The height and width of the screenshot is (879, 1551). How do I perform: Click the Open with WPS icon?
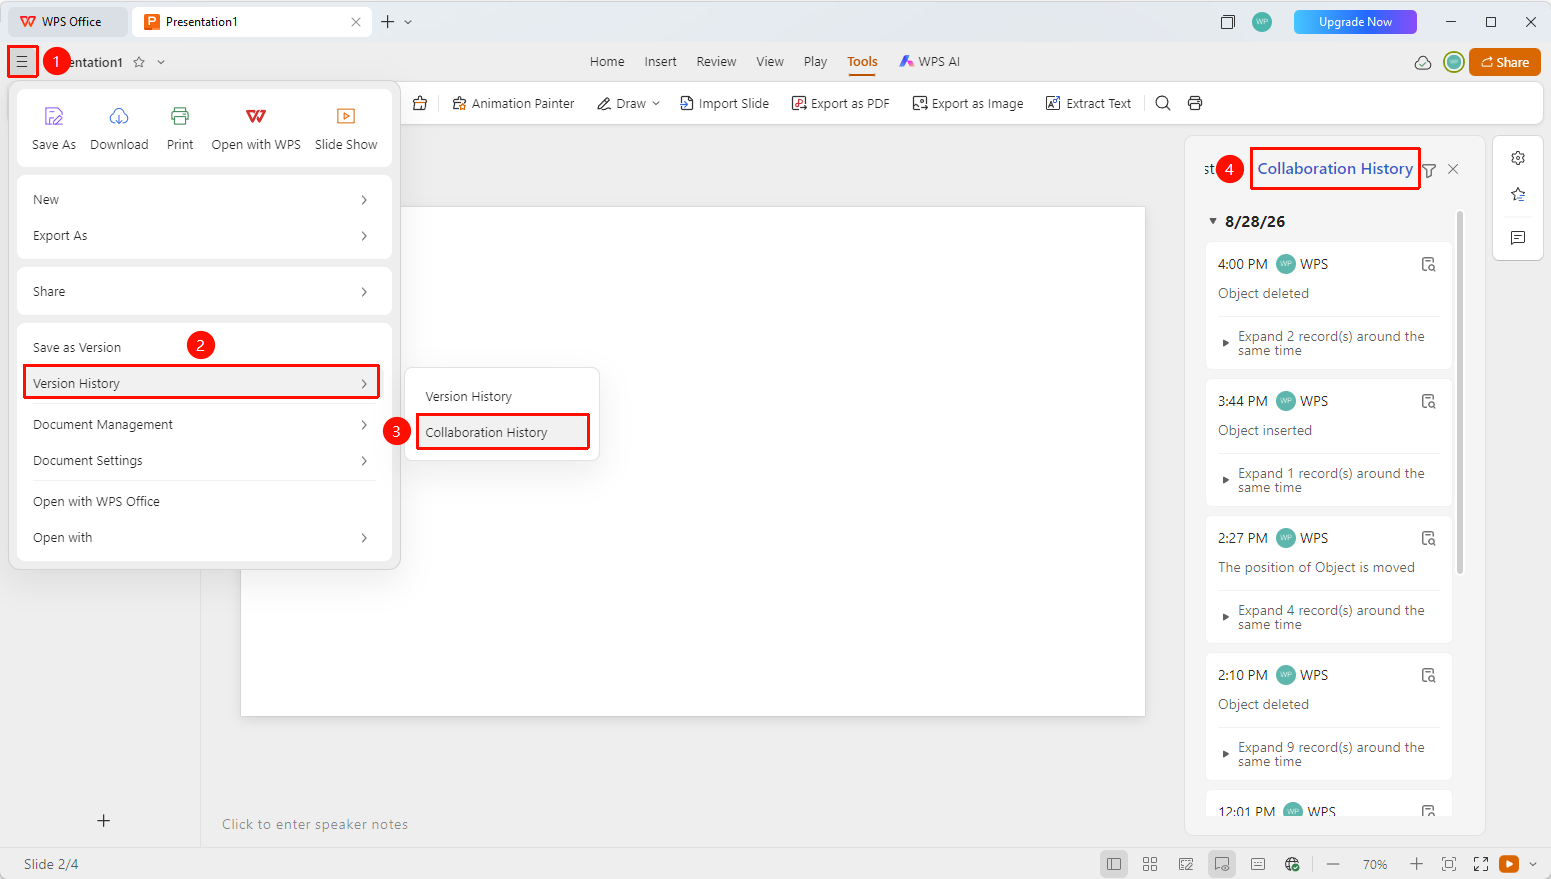coord(256,117)
